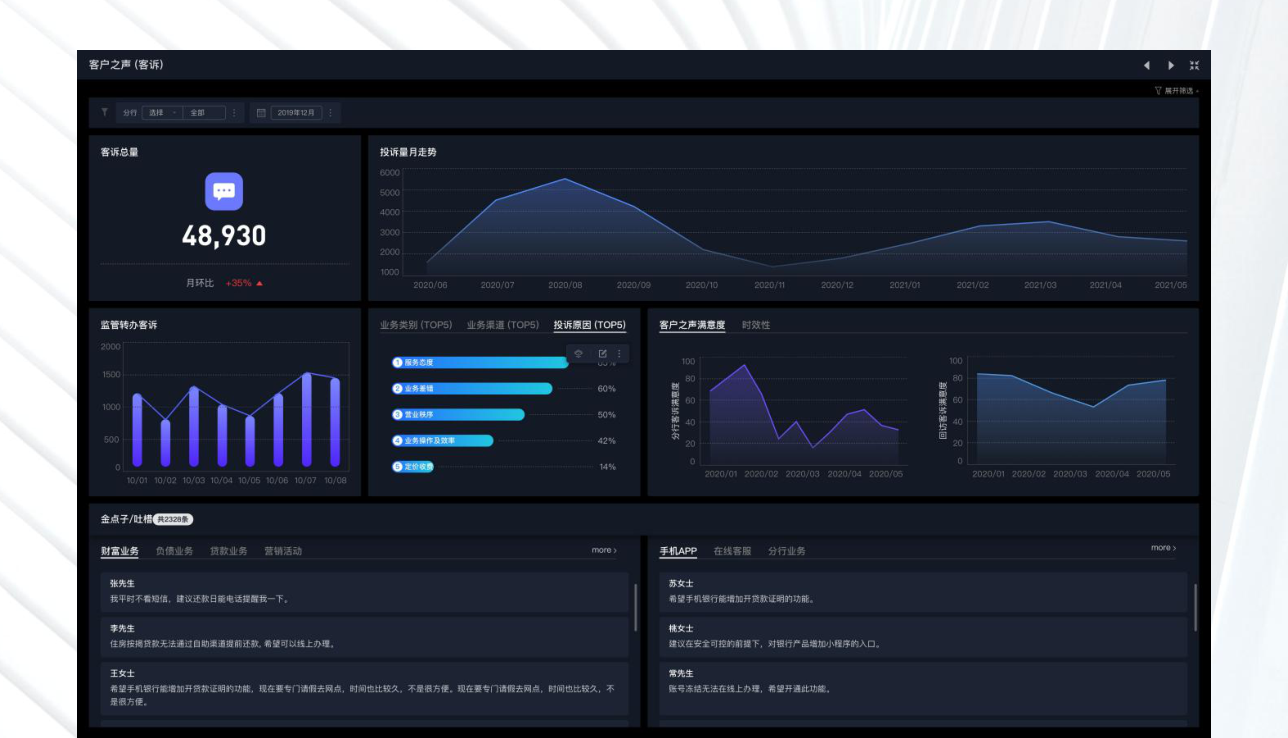Click the 共2328条 count badge
The height and width of the screenshot is (738, 1288).
(x=173, y=519)
